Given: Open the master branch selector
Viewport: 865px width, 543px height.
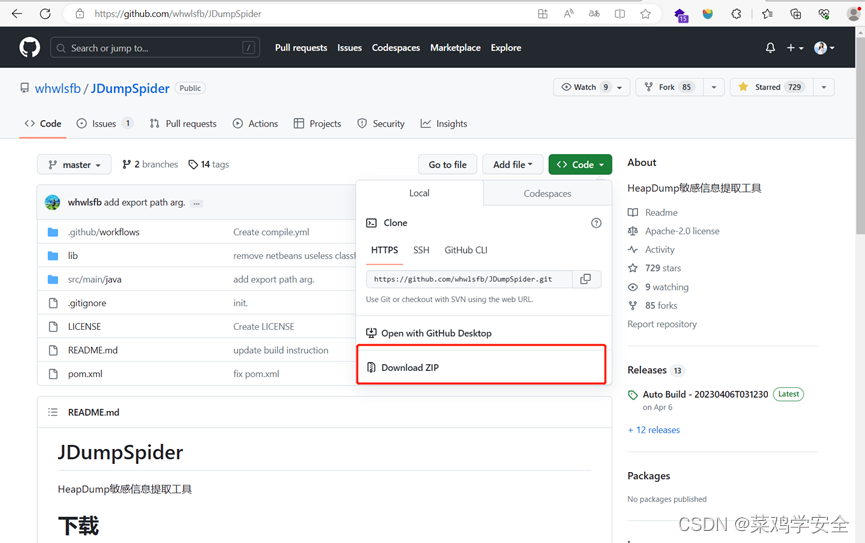Looking at the screenshot, I should click(74, 164).
